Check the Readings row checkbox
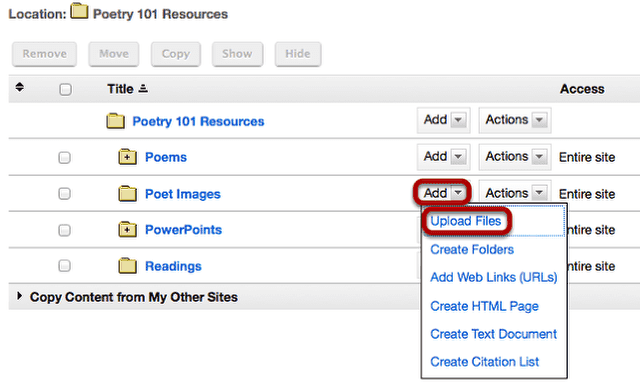The height and width of the screenshot is (390, 640). (64, 266)
